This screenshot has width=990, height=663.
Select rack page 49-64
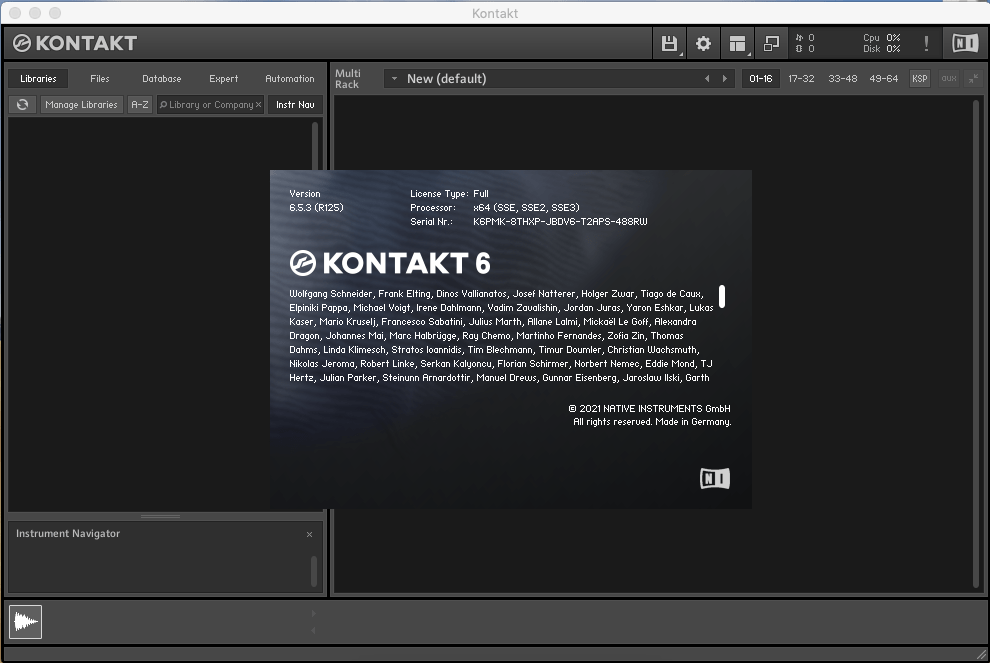tap(884, 79)
